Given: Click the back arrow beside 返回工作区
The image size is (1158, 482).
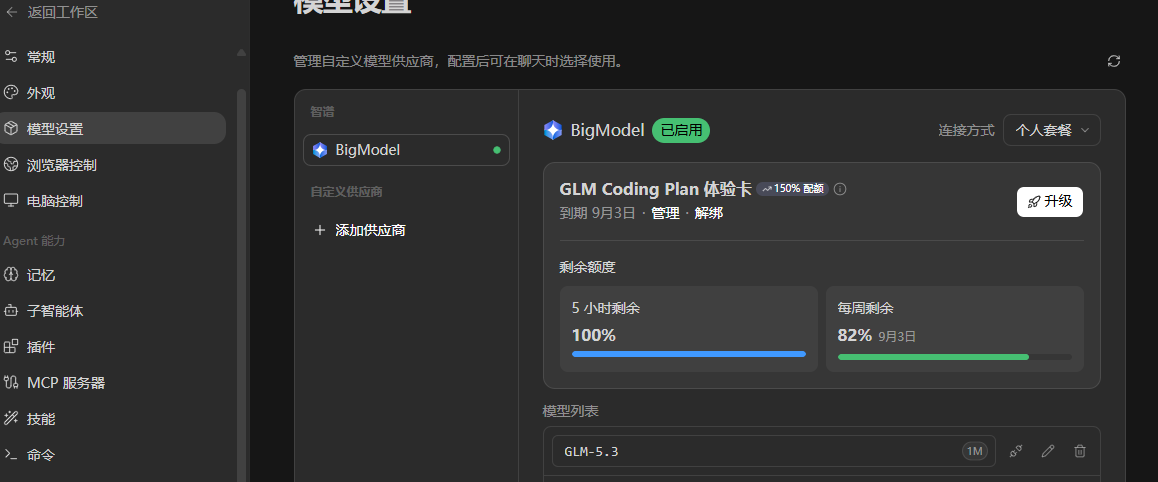Looking at the screenshot, I should tap(12, 12).
